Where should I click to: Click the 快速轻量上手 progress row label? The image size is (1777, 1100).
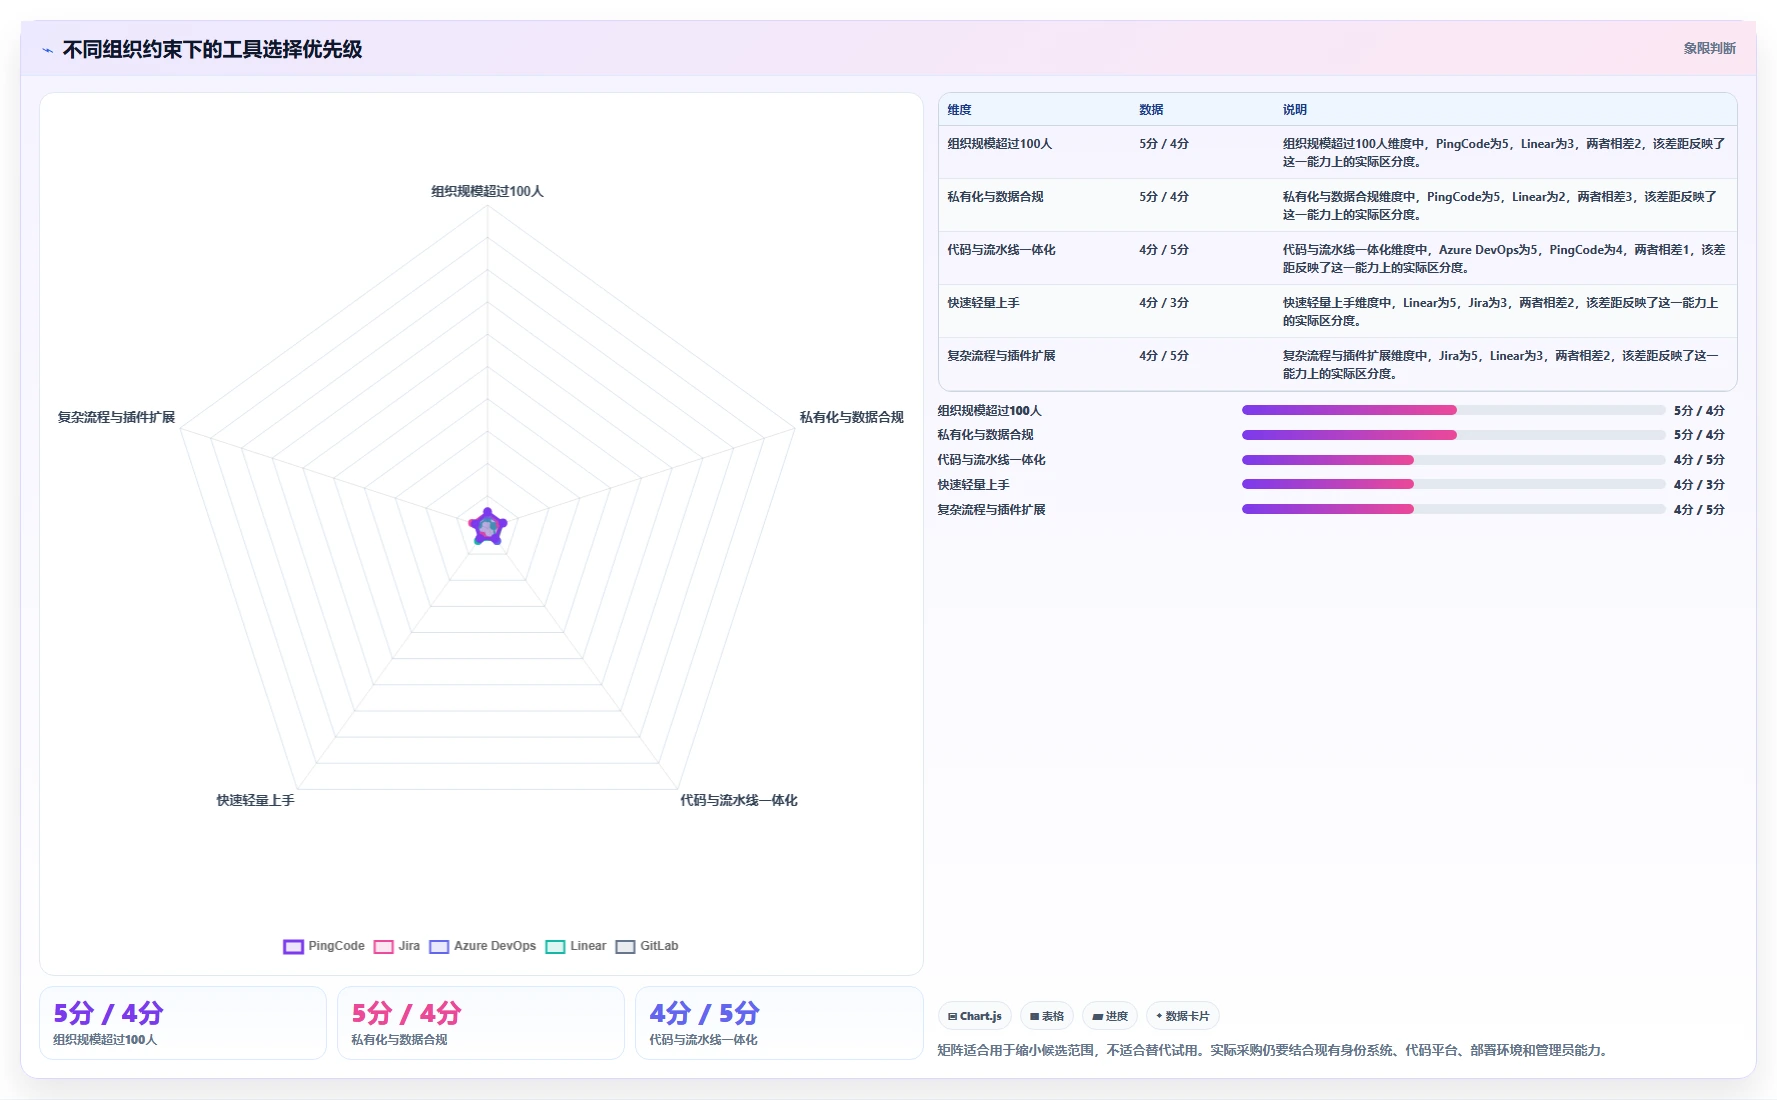pos(973,485)
